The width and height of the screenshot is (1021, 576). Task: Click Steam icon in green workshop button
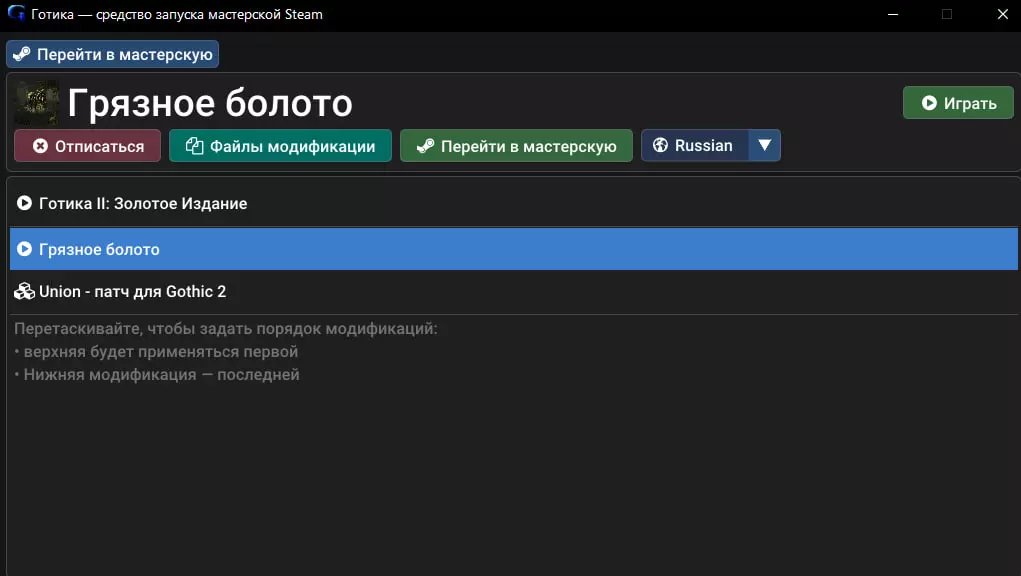click(425, 146)
